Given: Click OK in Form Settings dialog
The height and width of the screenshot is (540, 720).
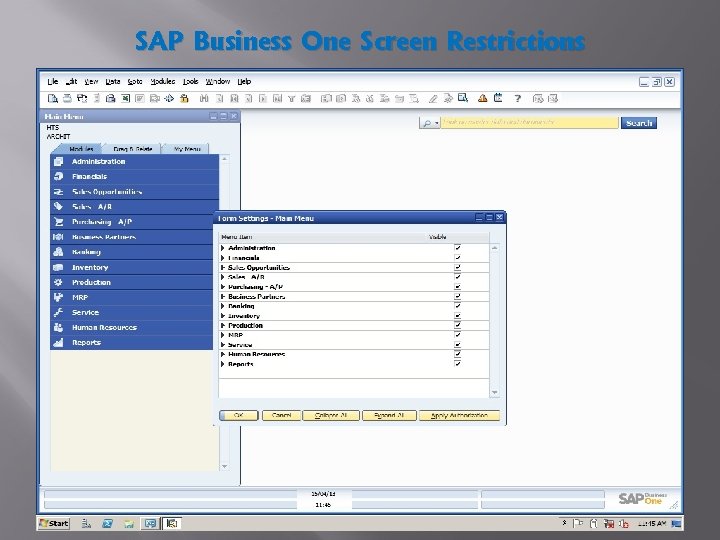Looking at the screenshot, I should point(239,415).
